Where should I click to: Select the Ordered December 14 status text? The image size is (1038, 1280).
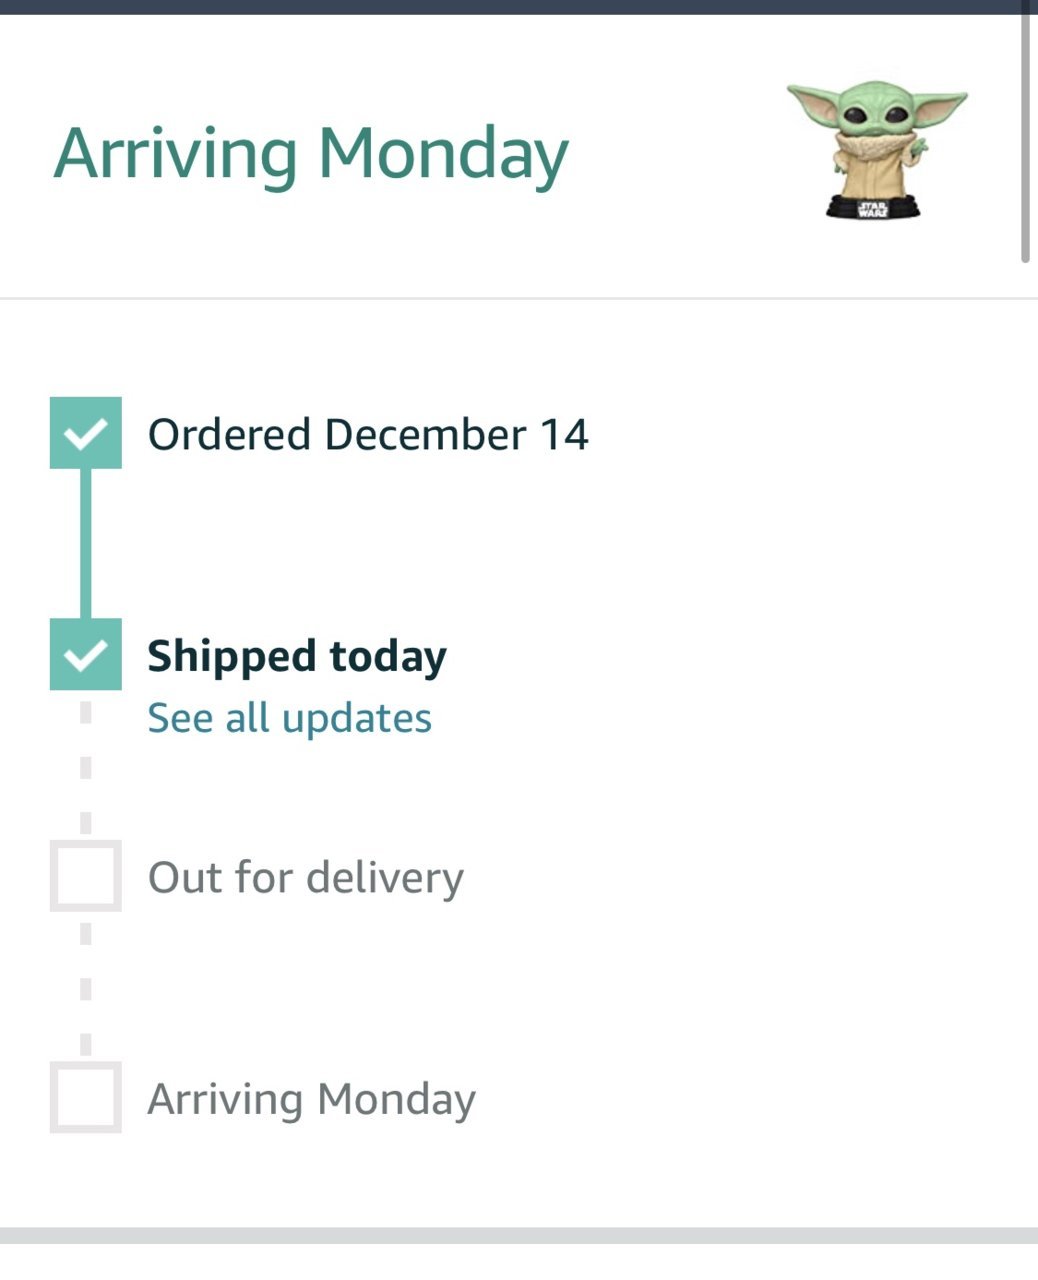(x=368, y=434)
